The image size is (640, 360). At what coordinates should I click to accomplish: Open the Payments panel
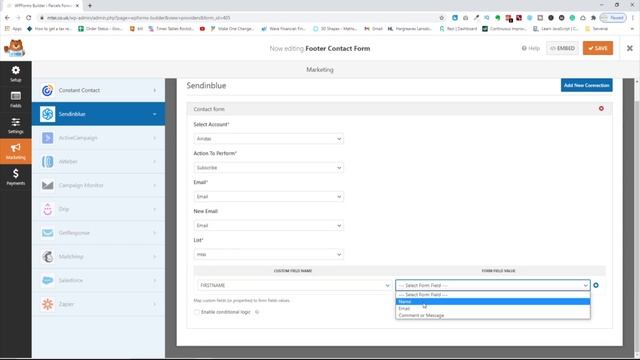click(16, 177)
